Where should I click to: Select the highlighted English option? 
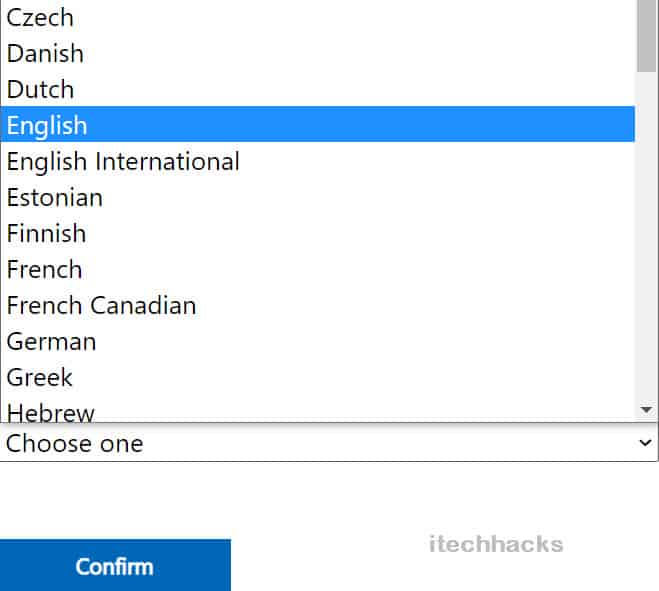tap(47, 125)
